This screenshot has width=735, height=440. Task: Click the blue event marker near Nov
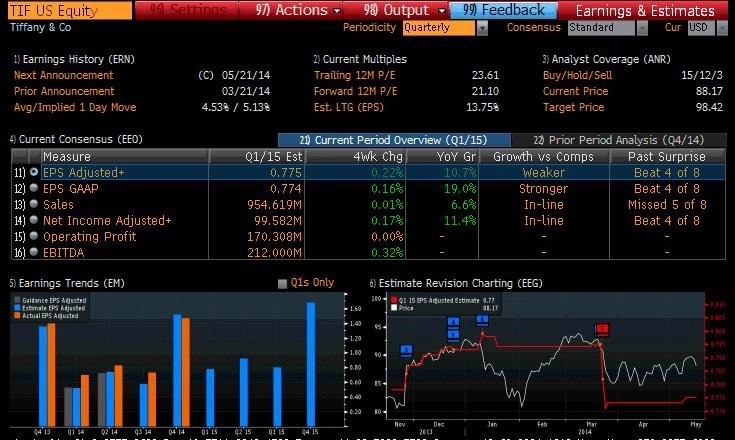(x=406, y=350)
